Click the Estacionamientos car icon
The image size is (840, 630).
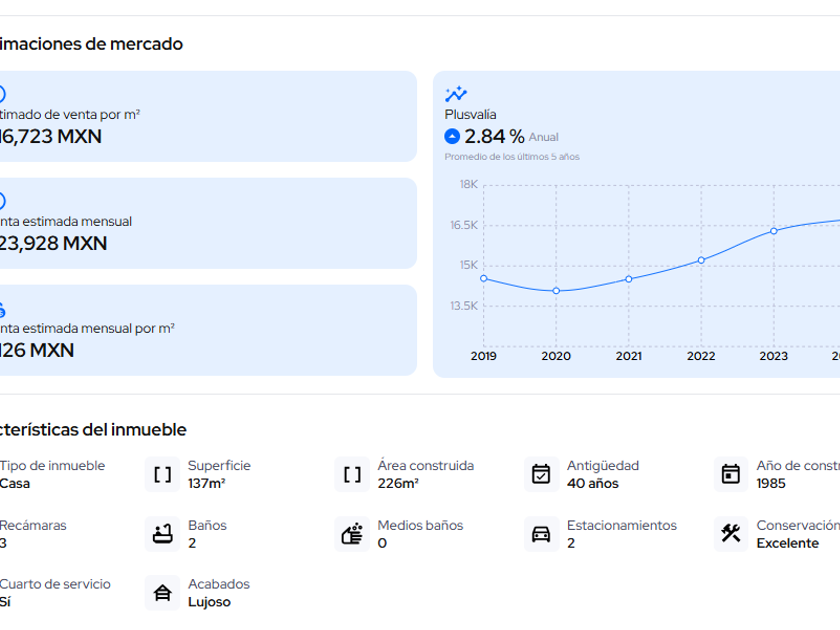click(x=541, y=534)
